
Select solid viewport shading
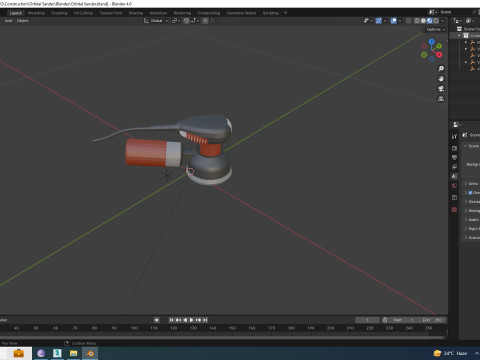coord(423,21)
